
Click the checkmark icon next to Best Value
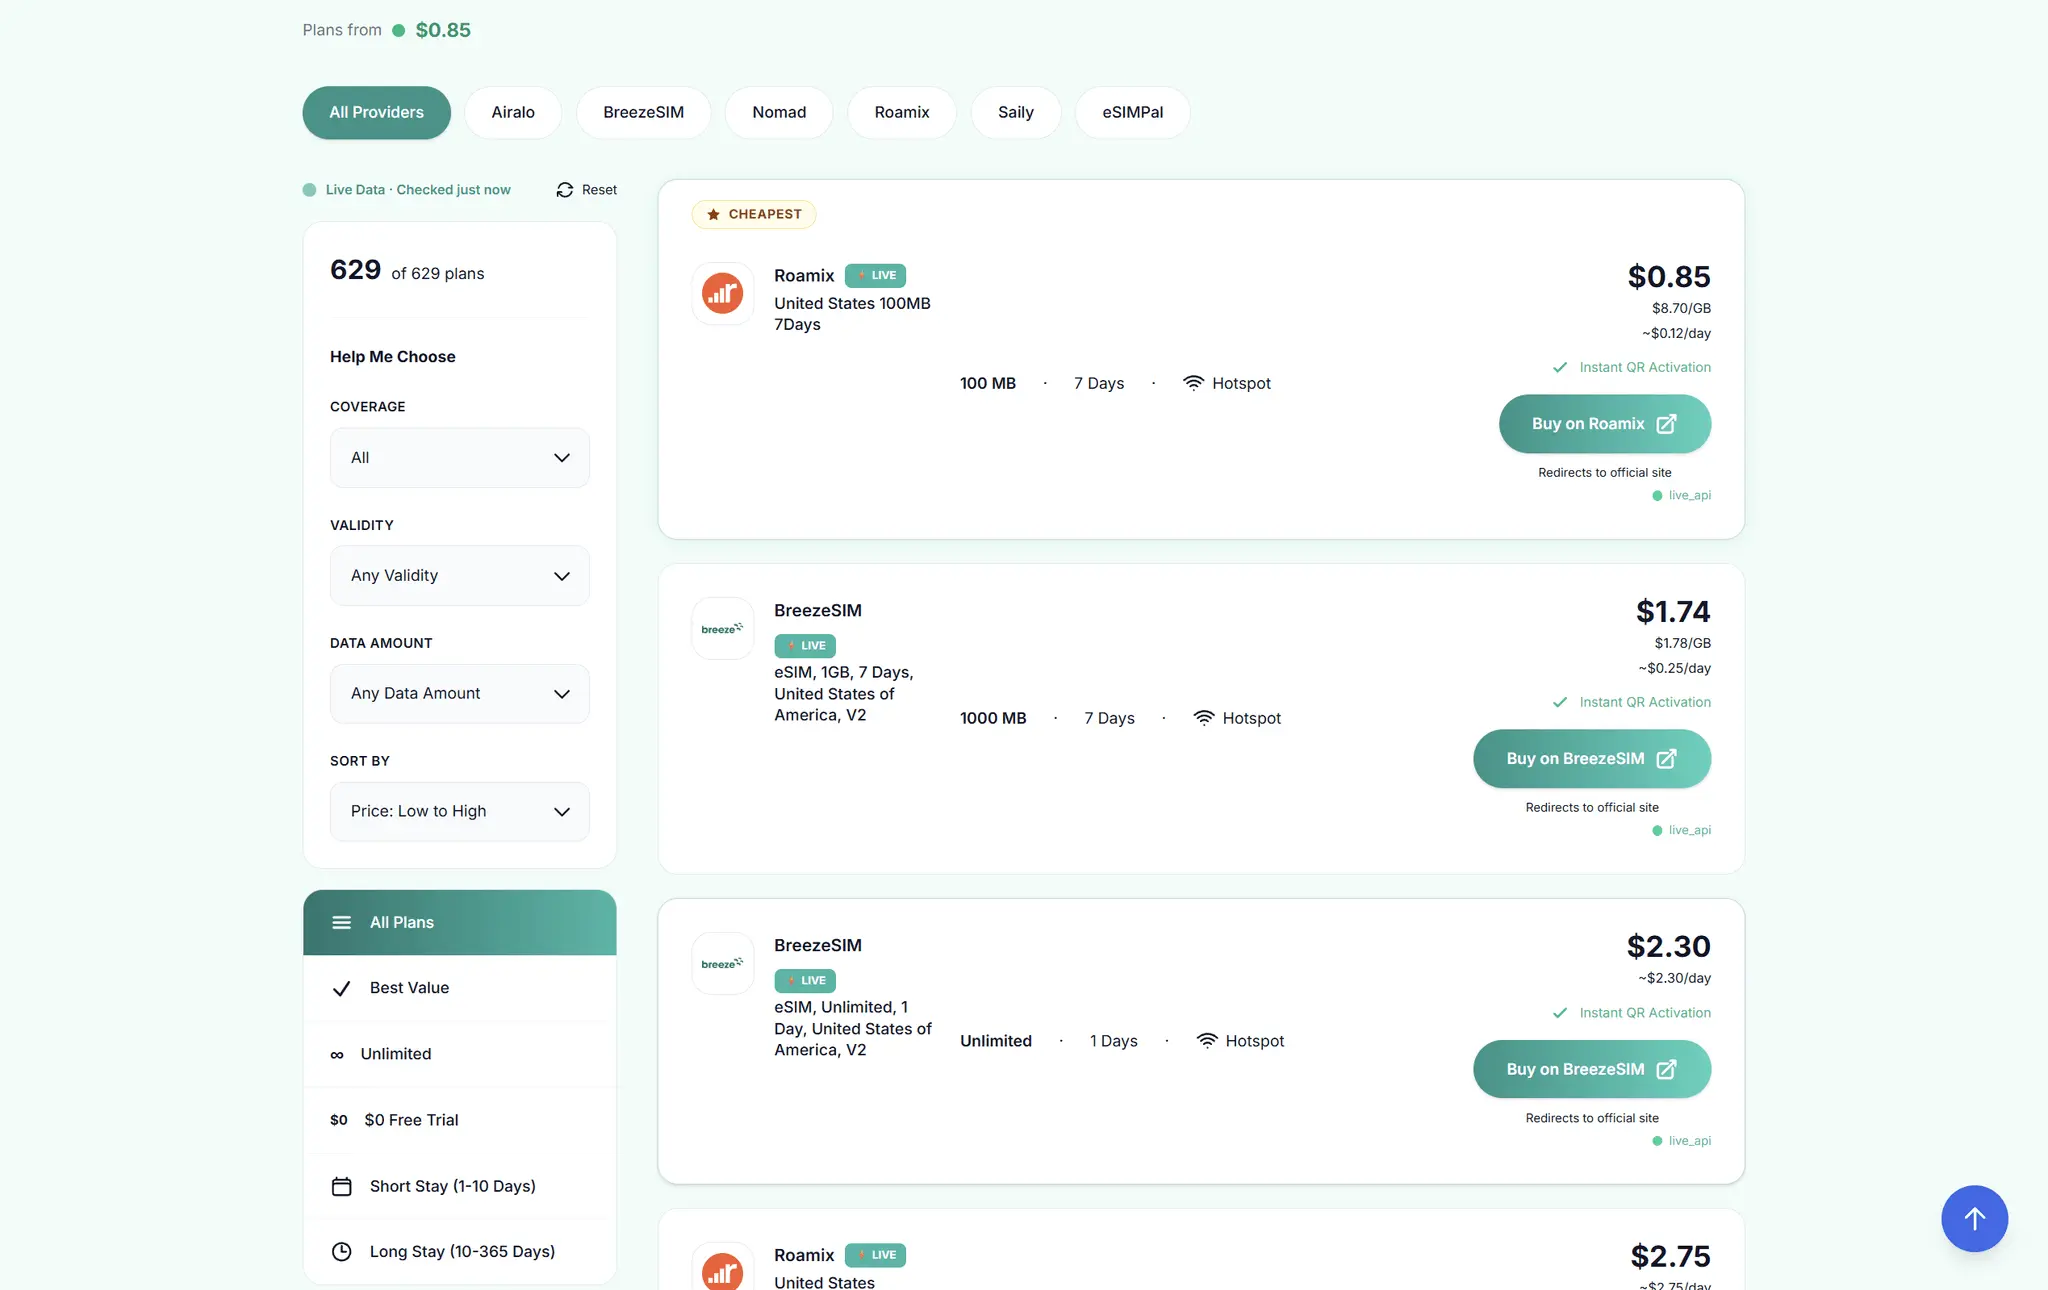pos(341,988)
